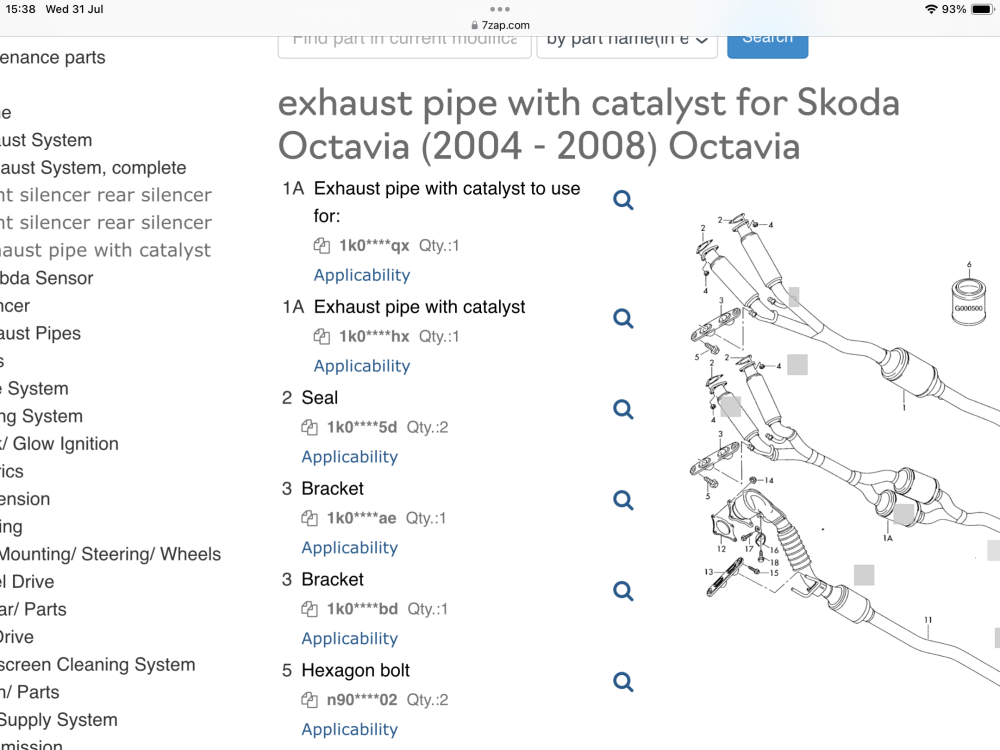Open Applicability under Exhaust pipe 1k0****hx
Image resolution: width=1000 pixels, height=750 pixels.
(362, 366)
